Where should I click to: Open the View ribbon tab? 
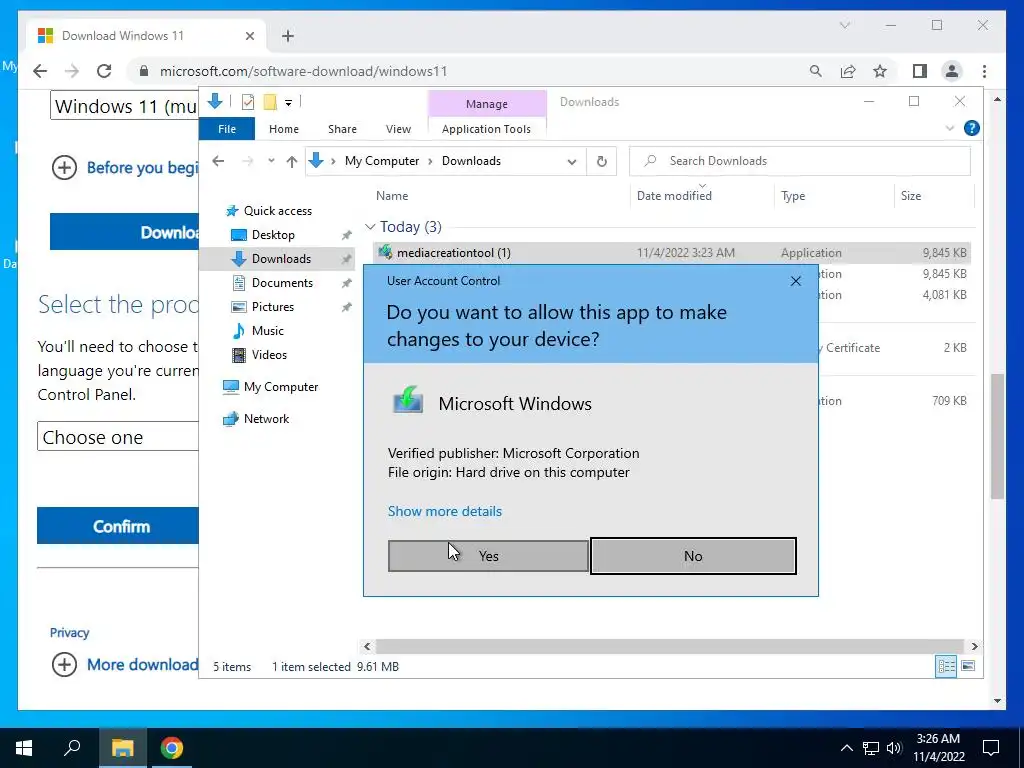click(x=398, y=129)
